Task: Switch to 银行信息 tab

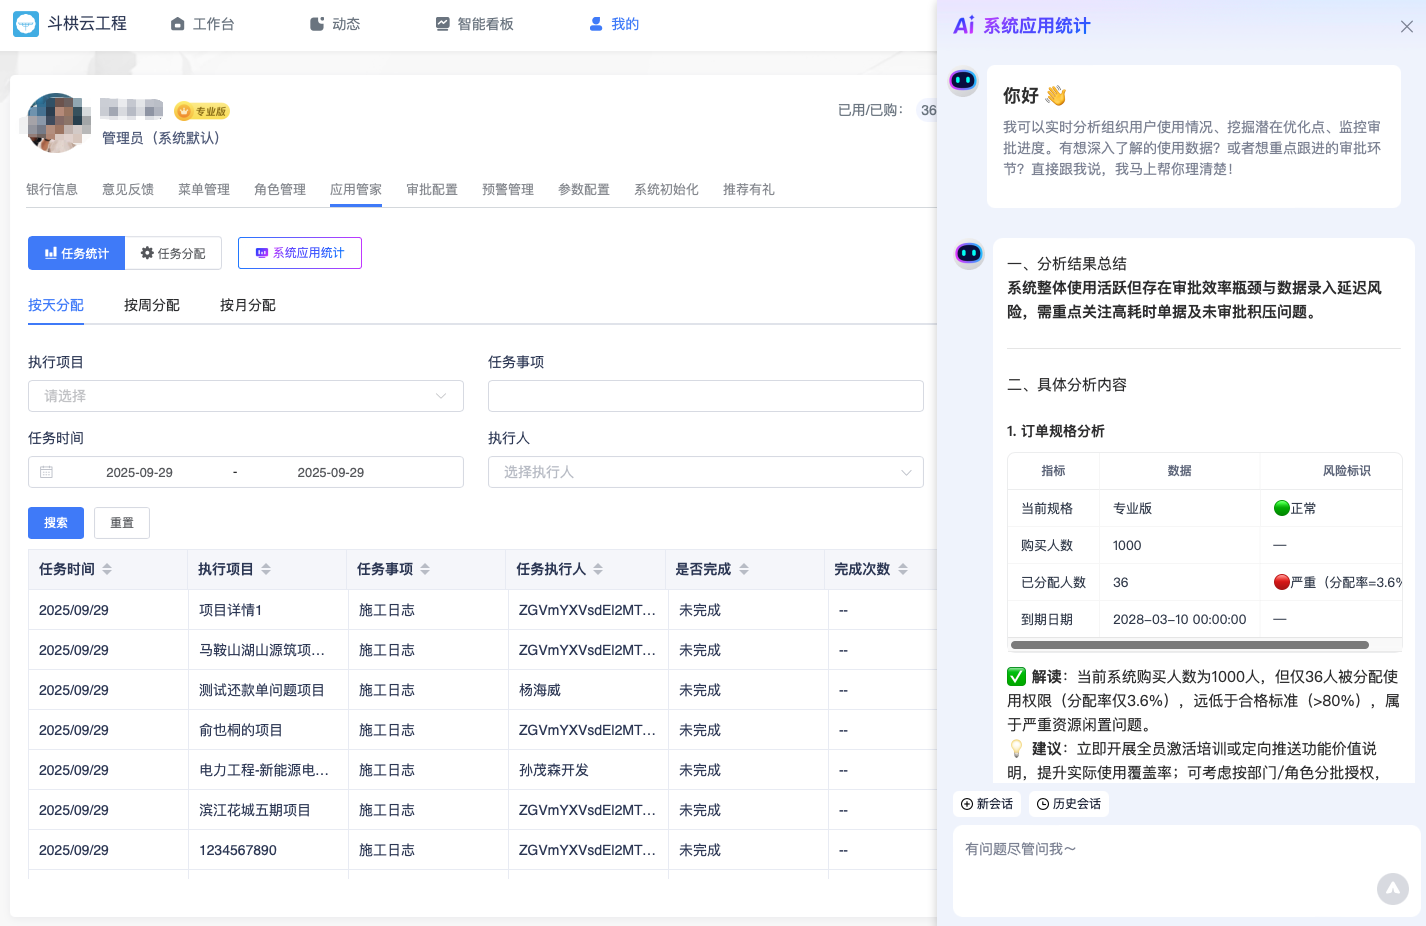Action: (52, 189)
